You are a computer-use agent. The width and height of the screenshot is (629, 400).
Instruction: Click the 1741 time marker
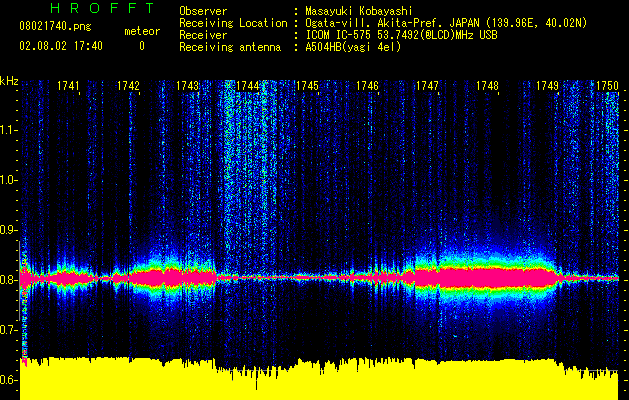coord(68,86)
